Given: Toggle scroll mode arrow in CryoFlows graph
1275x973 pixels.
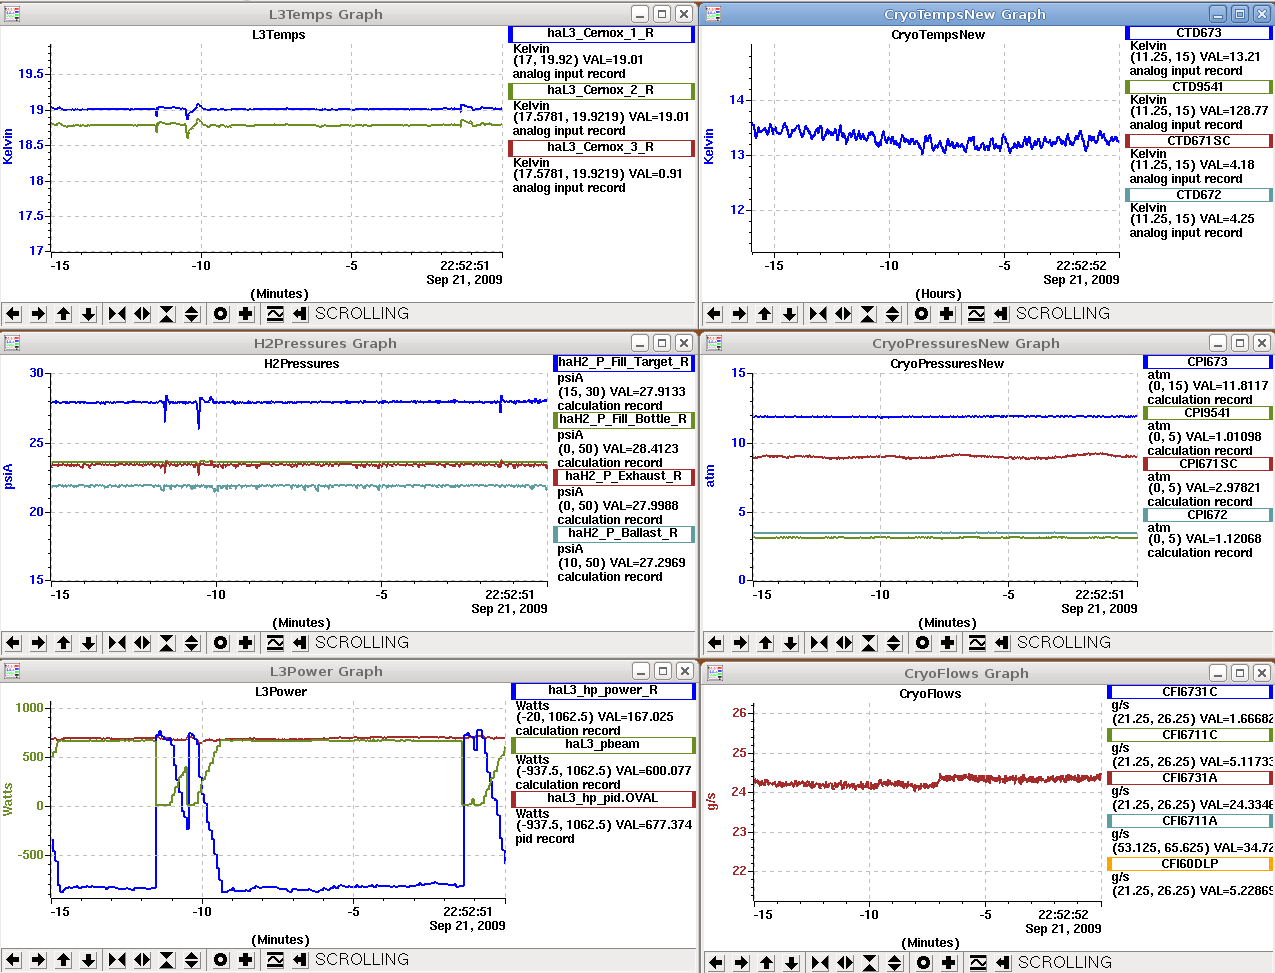Looking at the screenshot, I should tap(1003, 963).
